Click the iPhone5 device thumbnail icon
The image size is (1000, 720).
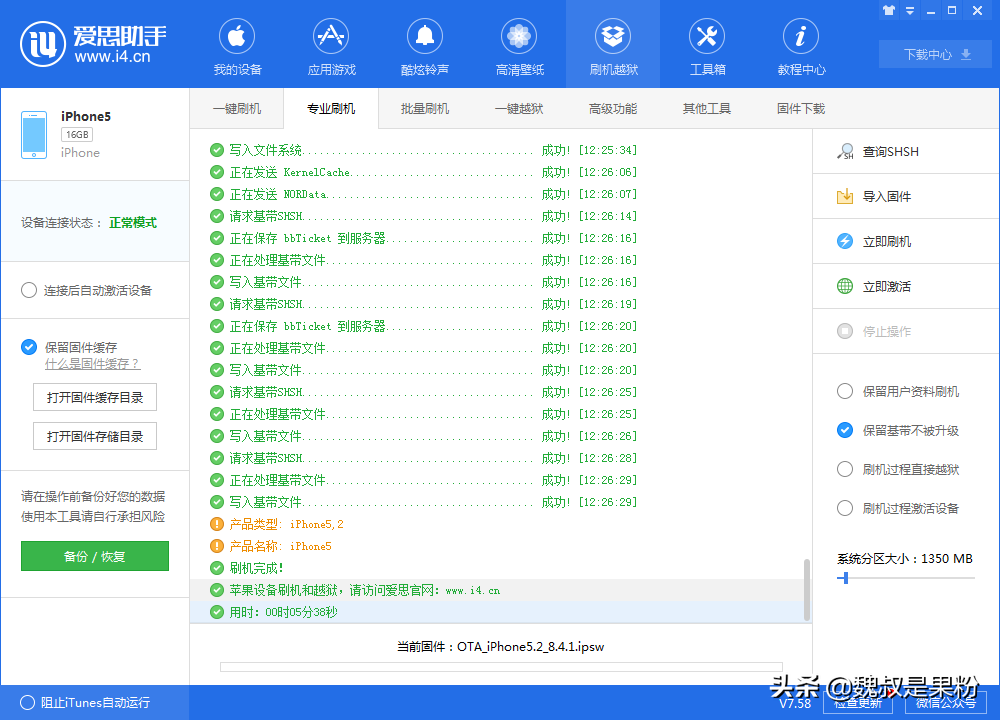34,135
